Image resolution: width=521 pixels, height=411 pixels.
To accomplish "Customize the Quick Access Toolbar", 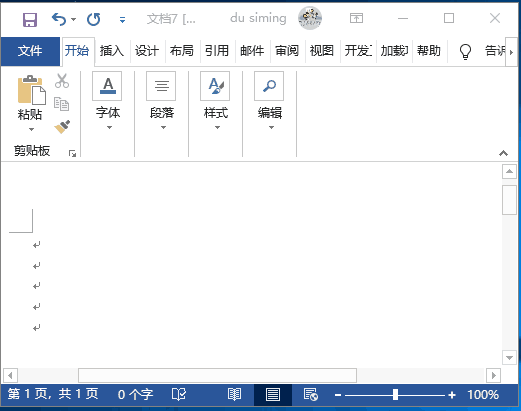I will click(122, 20).
